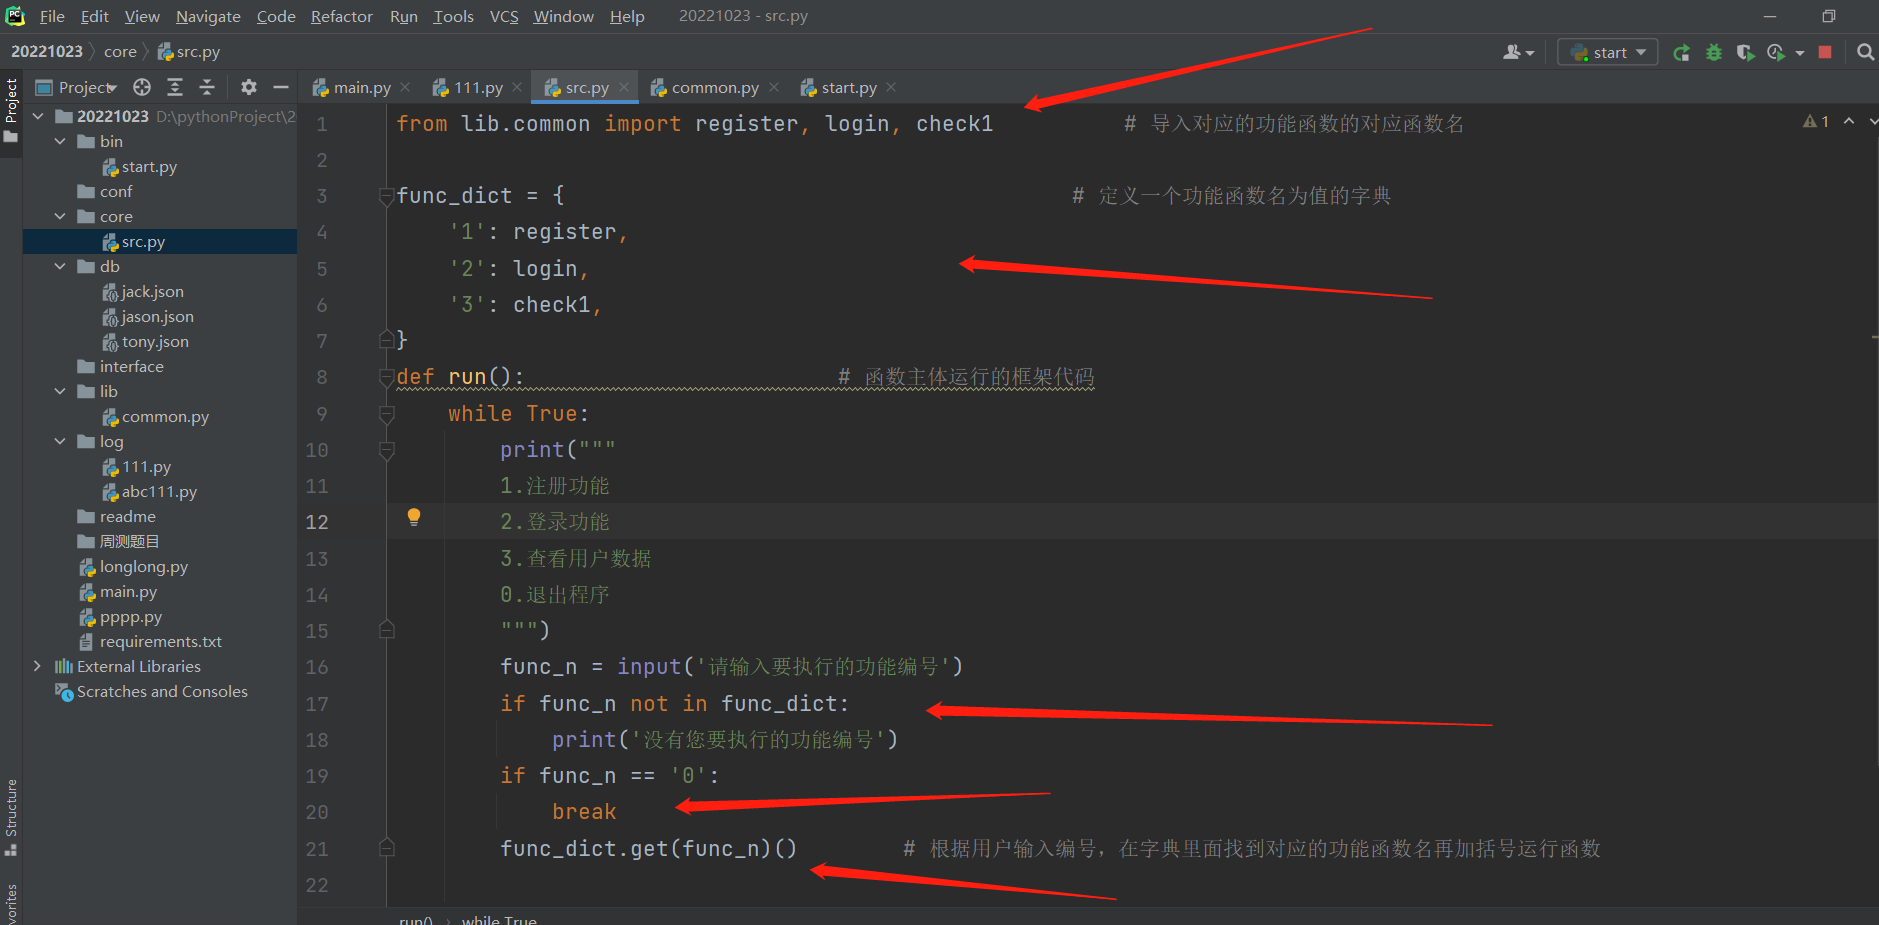Expand all in Project panel
1879x925 pixels.
coord(175,87)
